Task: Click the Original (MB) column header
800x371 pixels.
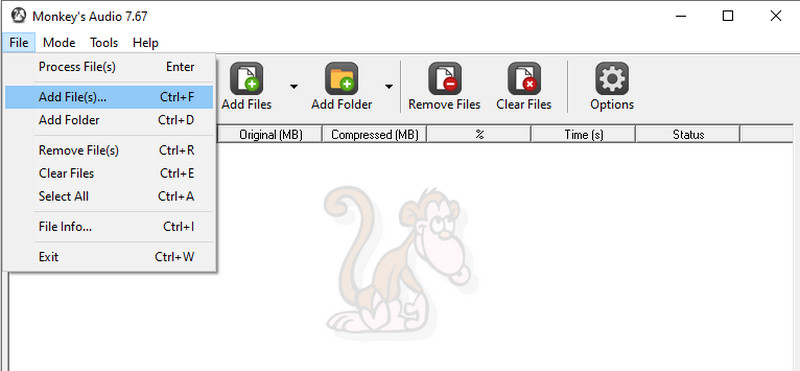Action: pos(270,135)
